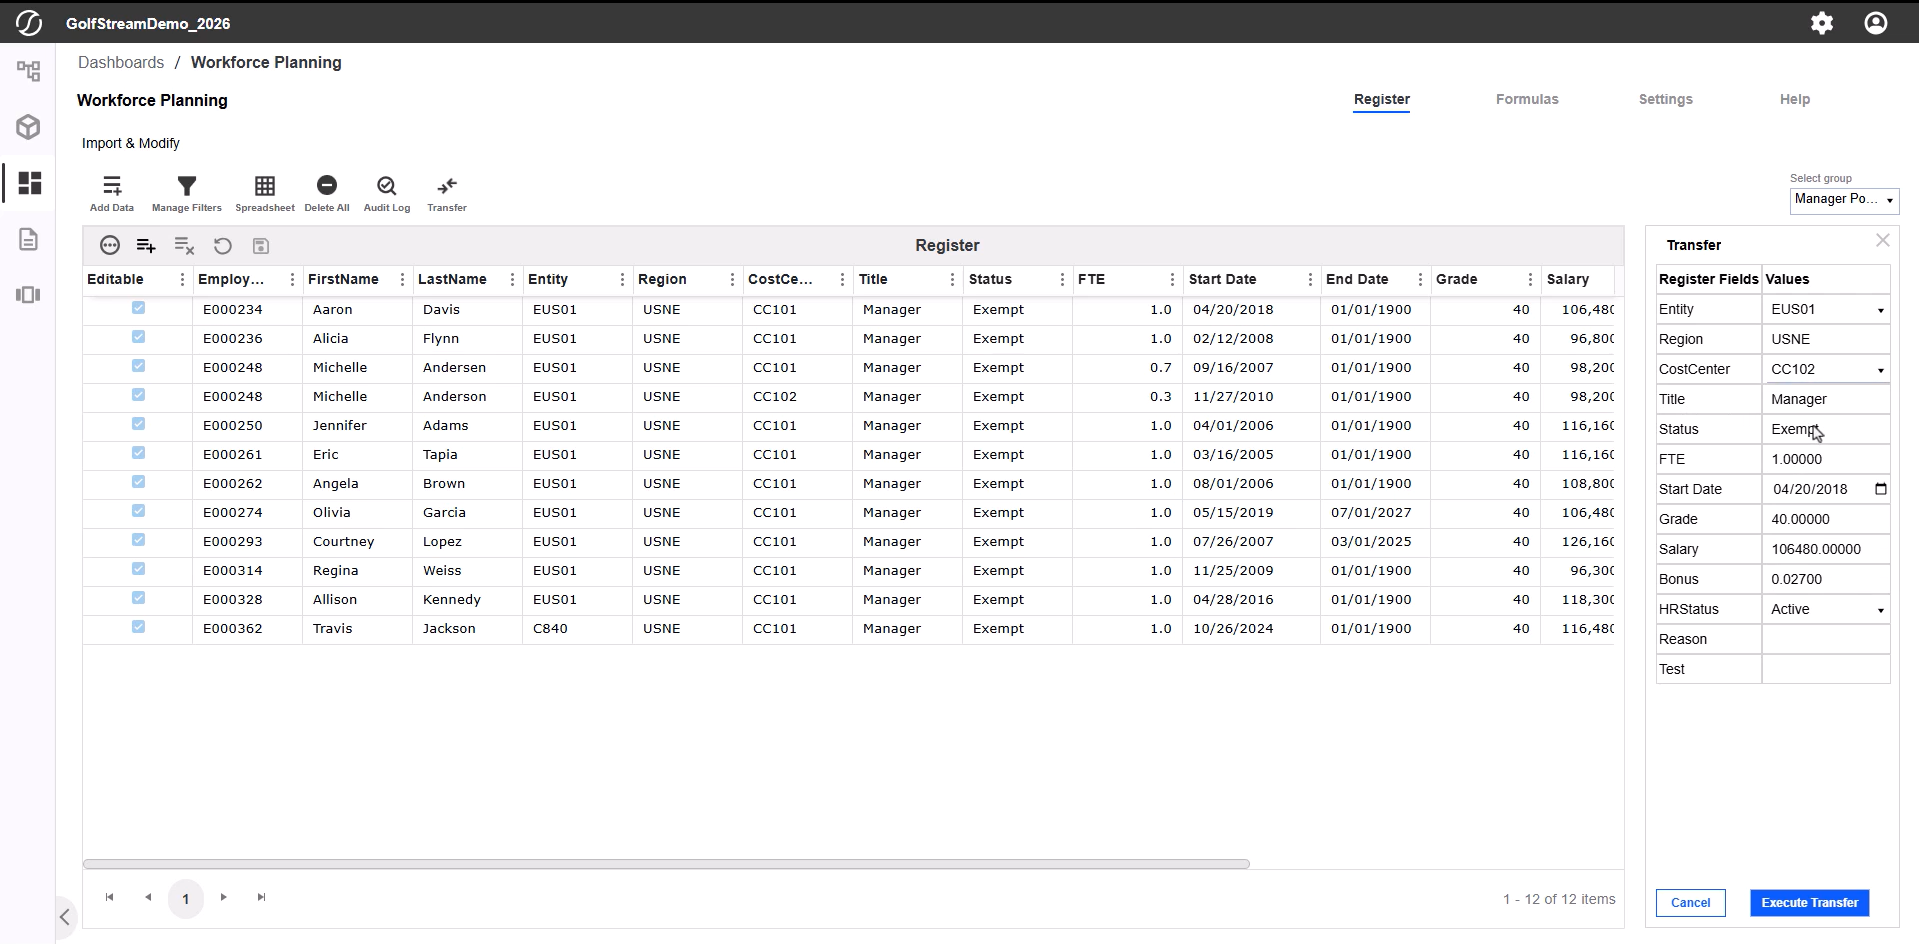Toggle Editable checkbox for Angela Brown
The image size is (1919, 944).
[138, 482]
